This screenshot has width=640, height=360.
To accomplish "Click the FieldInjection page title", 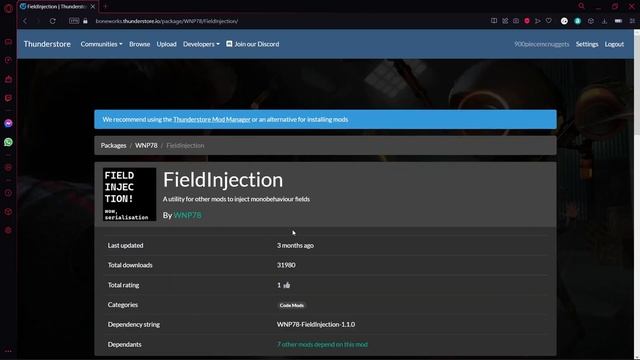I will tap(223, 180).
